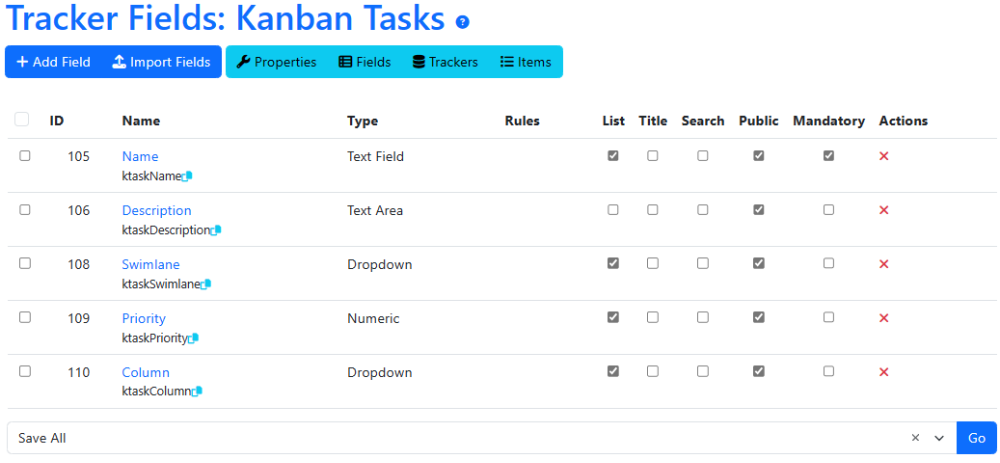This screenshot has height=463, width=1000.
Task: Uncheck List checkbox for Swimlane row
Action: tap(613, 263)
